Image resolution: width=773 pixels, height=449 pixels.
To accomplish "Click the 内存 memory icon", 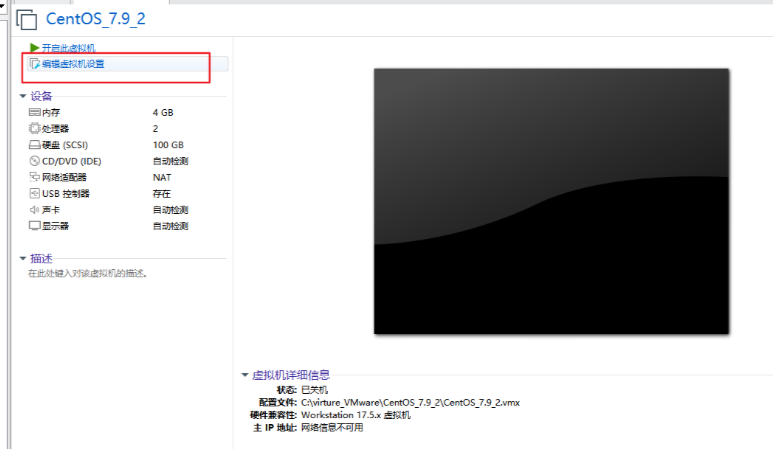I will 35,112.
